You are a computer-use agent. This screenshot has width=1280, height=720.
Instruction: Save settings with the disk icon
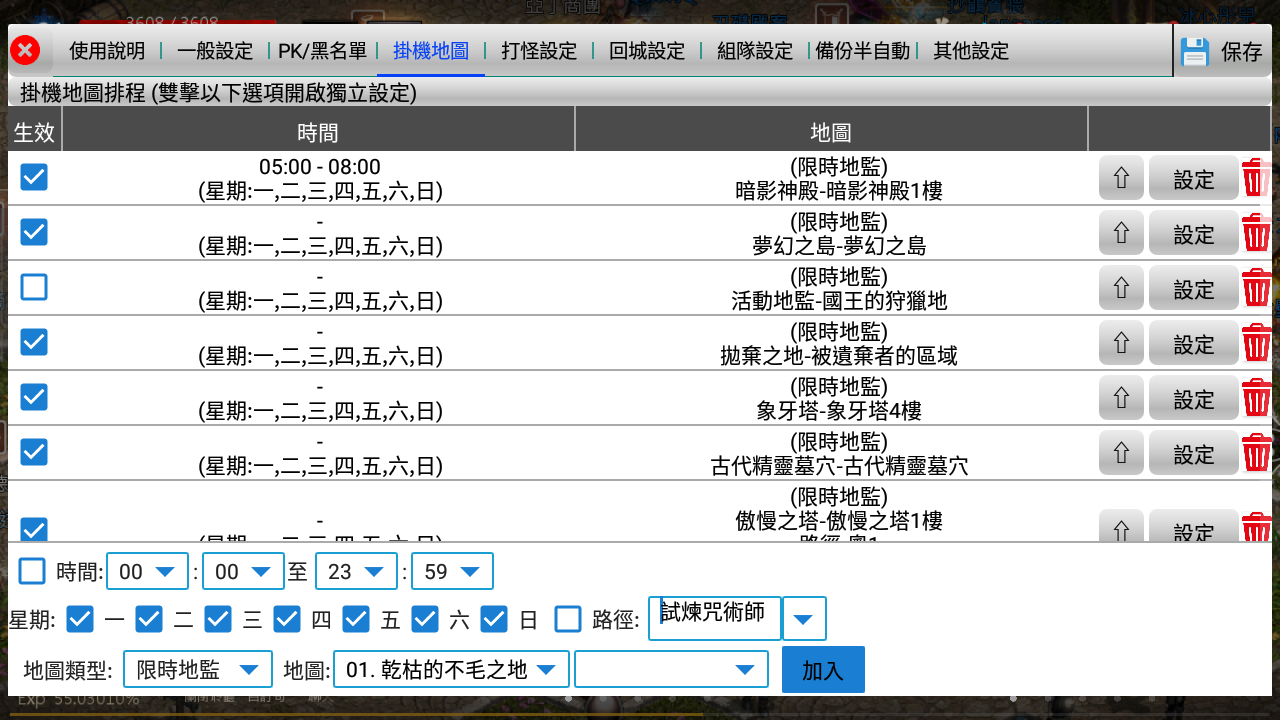pos(1194,51)
